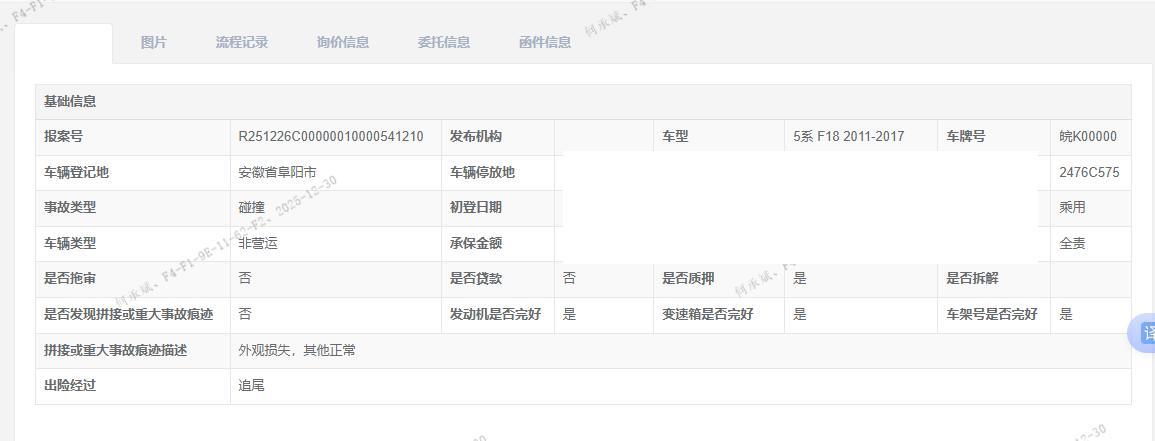Open the 流程记录 tab
Viewport: 1155px width, 441px height.
coord(241,42)
